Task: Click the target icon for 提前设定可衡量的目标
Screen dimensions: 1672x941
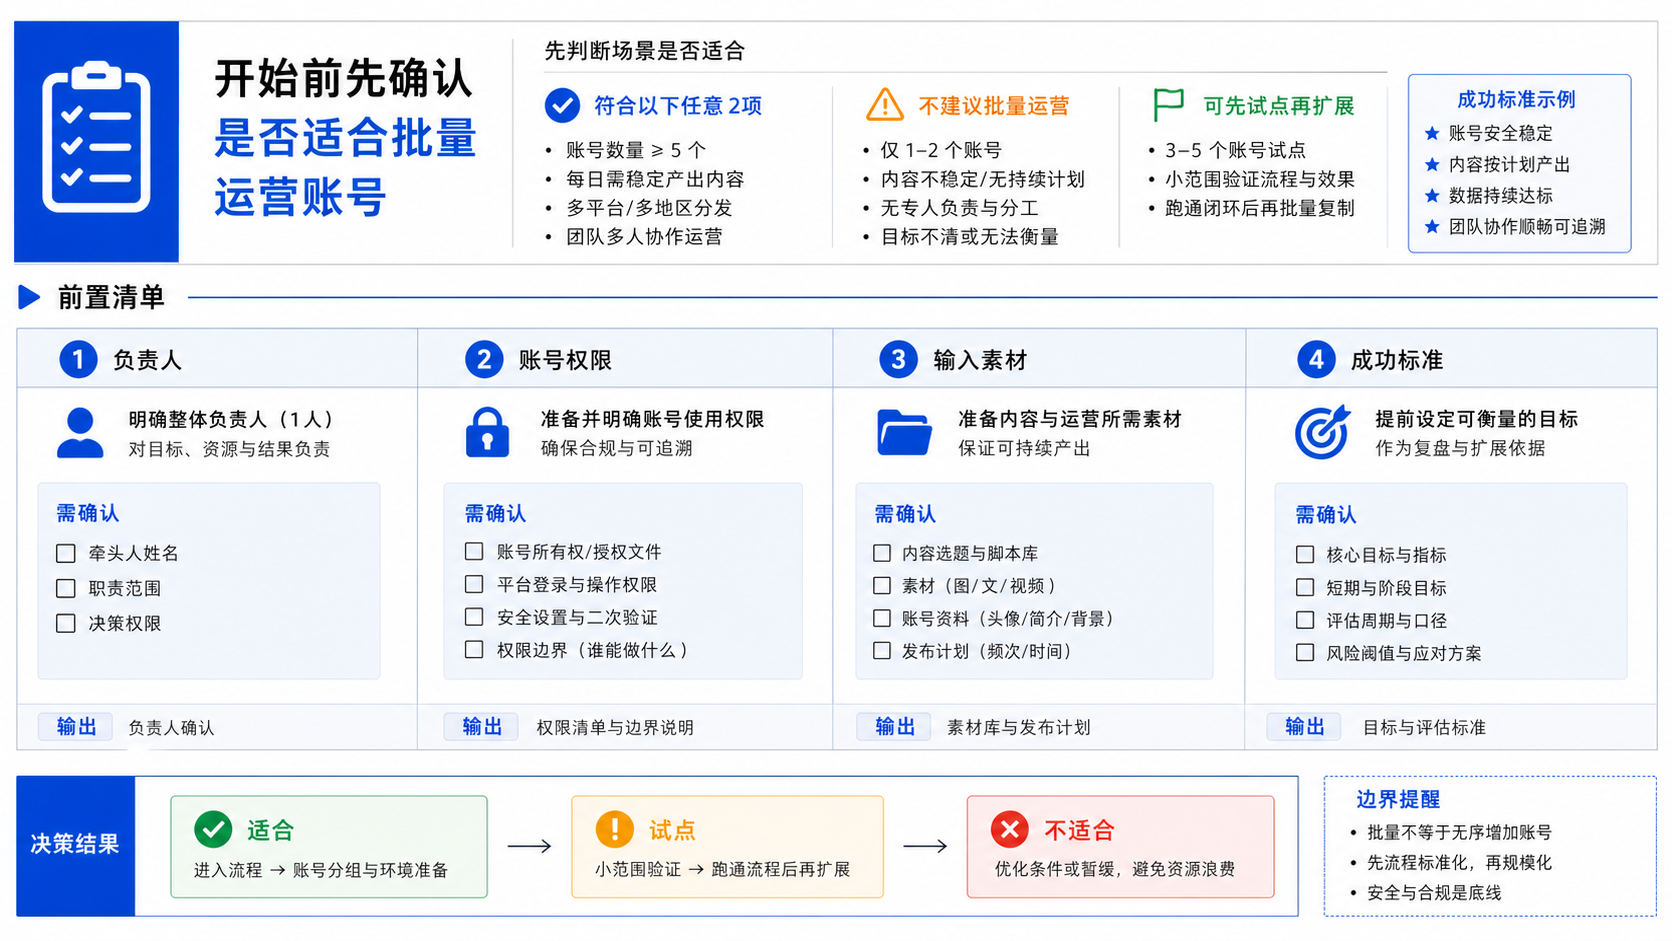Action: 1322,432
